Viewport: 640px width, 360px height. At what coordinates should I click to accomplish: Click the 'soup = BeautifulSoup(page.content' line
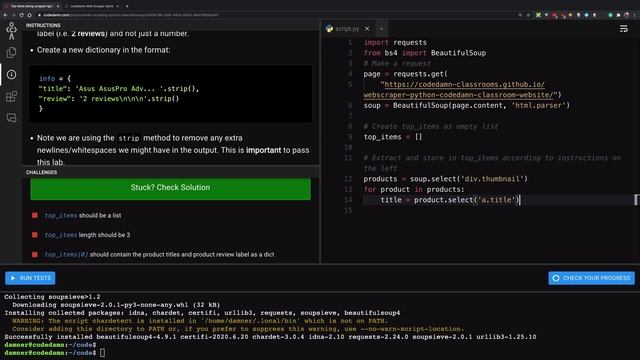[x=467, y=106]
